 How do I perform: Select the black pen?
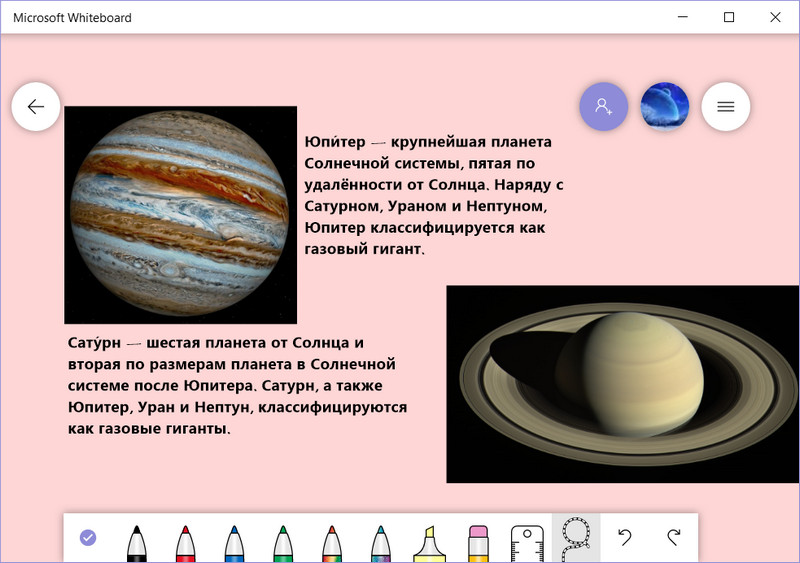coord(136,544)
